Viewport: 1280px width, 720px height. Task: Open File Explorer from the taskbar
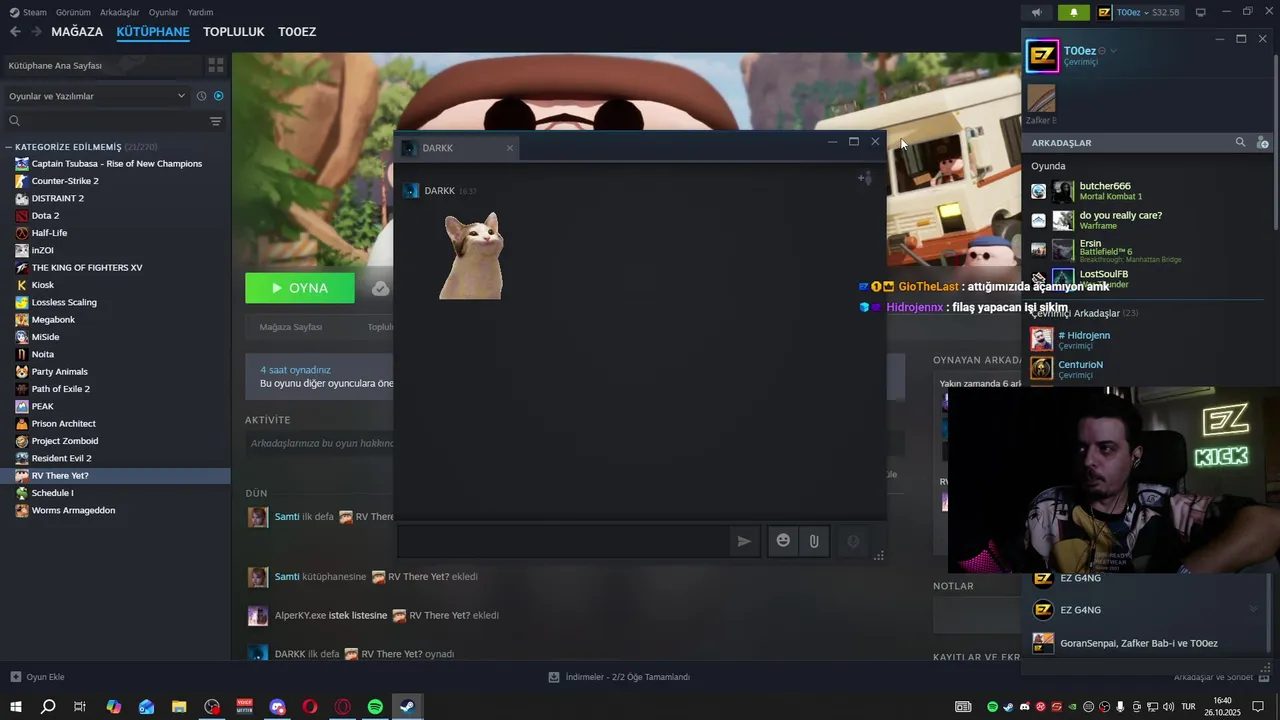coord(179,707)
